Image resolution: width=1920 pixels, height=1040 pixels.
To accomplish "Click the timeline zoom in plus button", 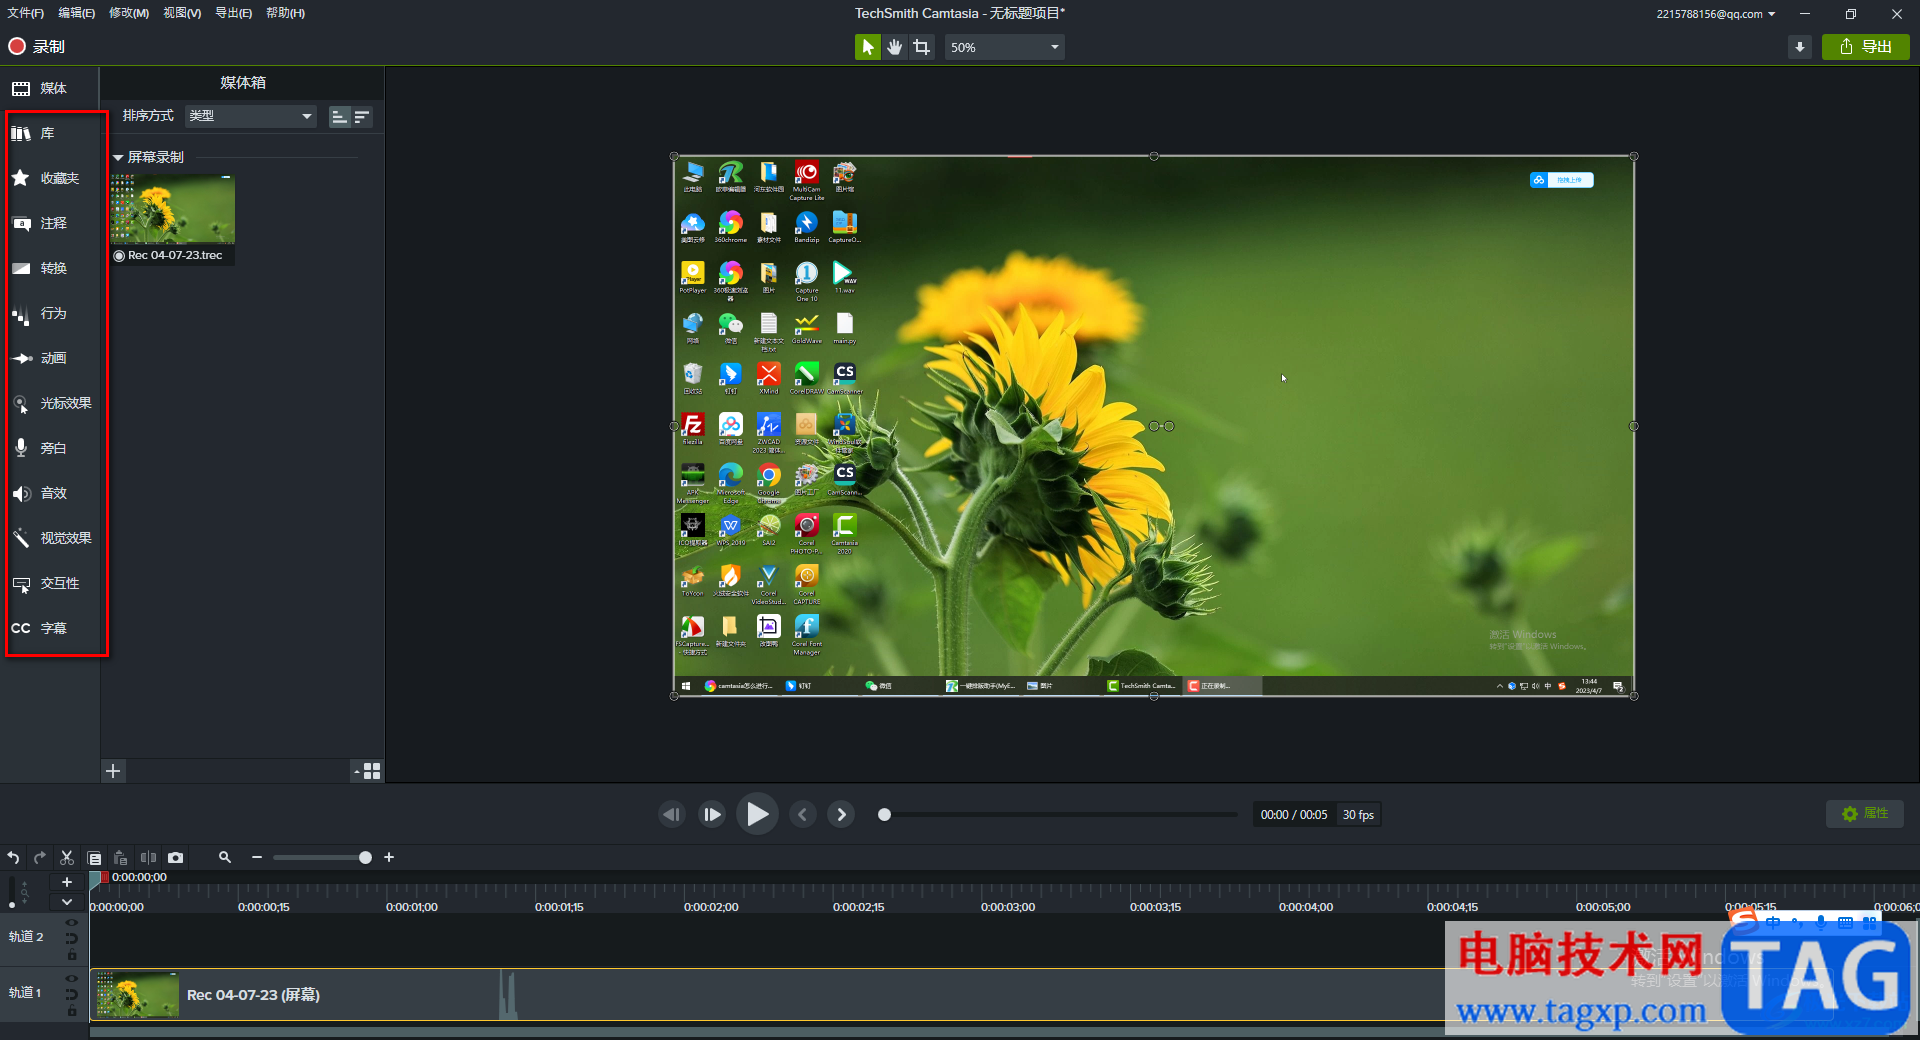I will (389, 857).
